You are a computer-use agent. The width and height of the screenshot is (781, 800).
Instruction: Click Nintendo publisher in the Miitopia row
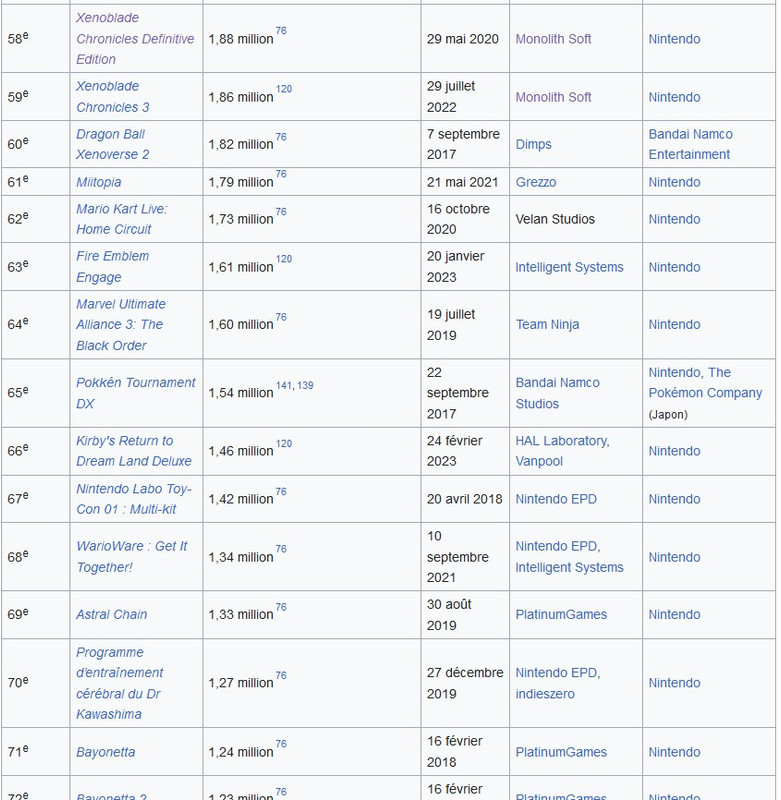coord(674,182)
